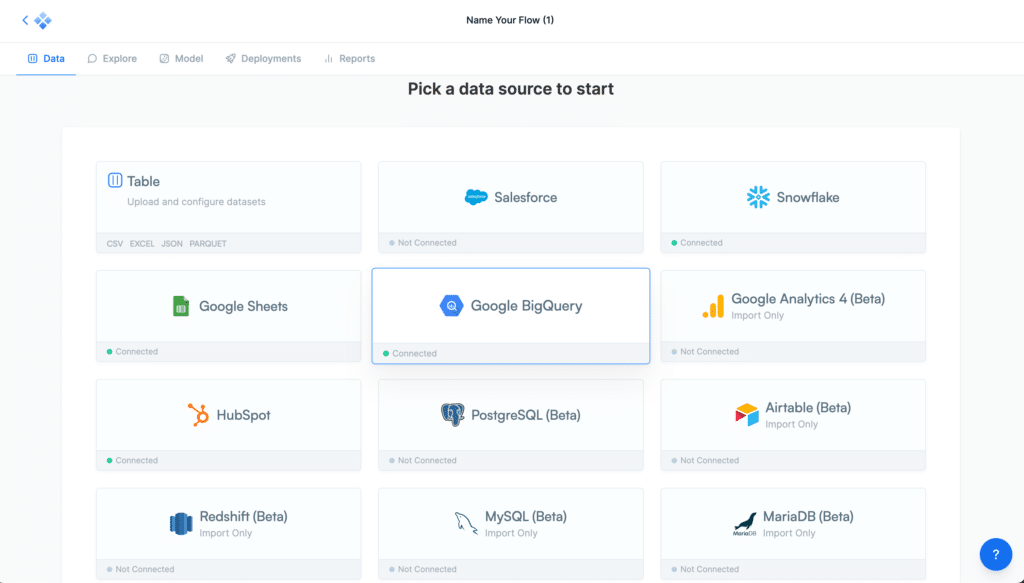Open the Reports tab
The height and width of the screenshot is (583, 1024).
tap(349, 59)
